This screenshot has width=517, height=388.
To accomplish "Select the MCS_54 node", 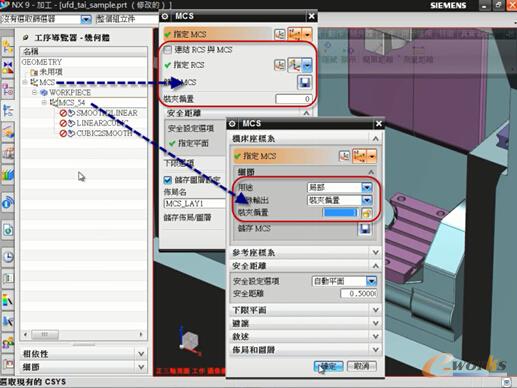I will tap(72, 102).
